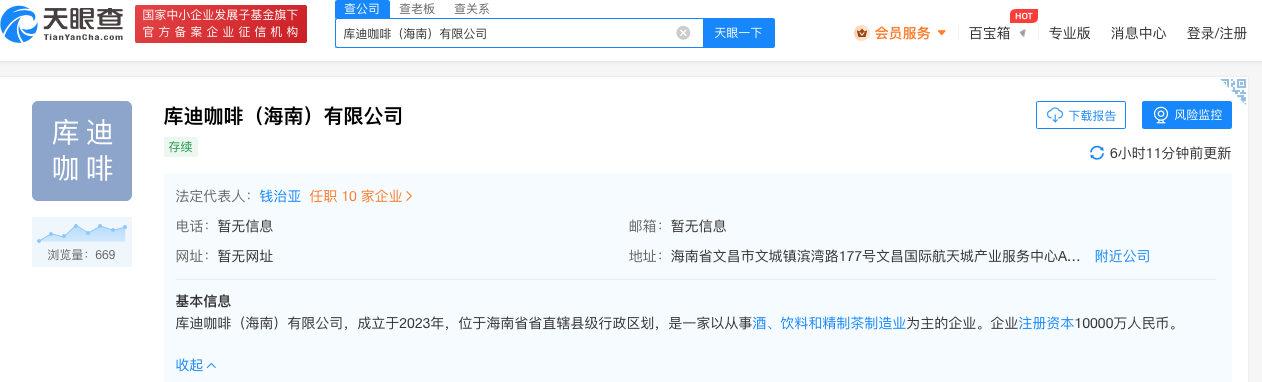Click the 风险监控 button
Image resolution: width=1262 pixels, height=382 pixels.
(x=1187, y=115)
